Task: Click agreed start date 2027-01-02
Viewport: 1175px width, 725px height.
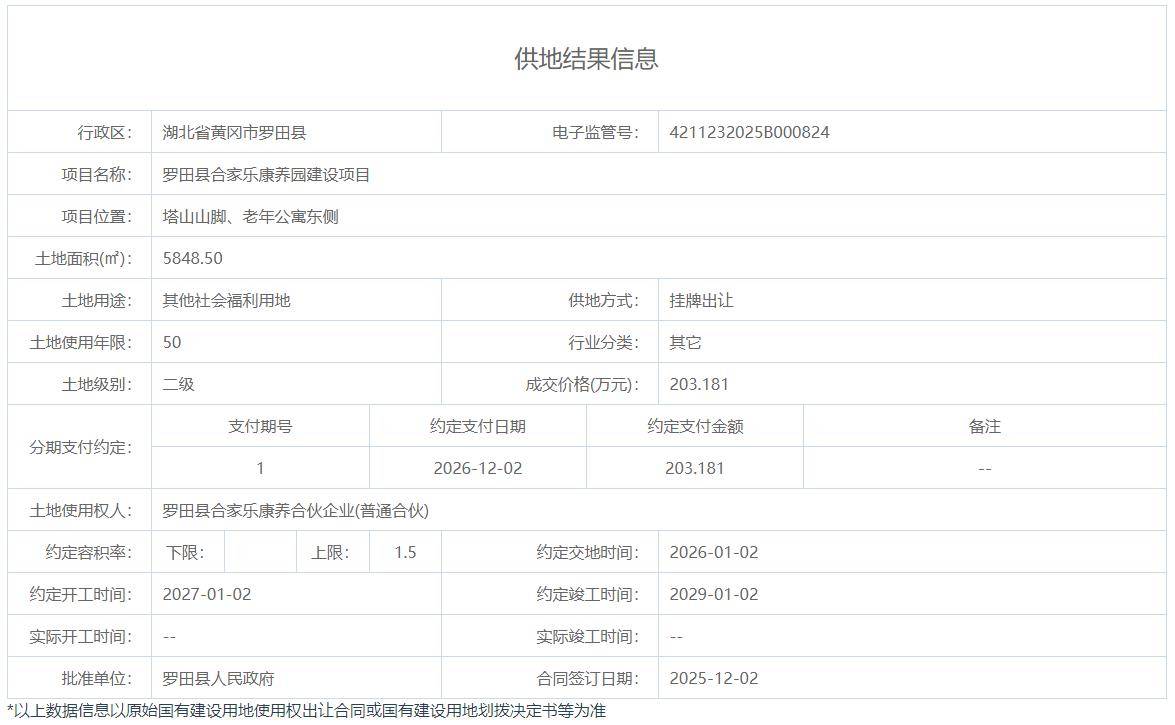Action: [207, 594]
